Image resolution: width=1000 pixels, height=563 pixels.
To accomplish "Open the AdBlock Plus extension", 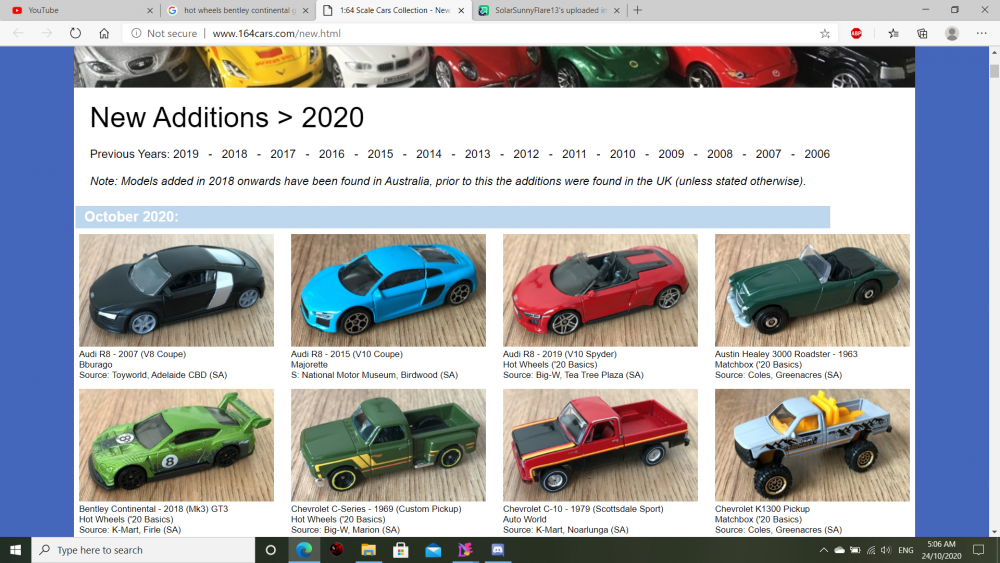I will pos(856,33).
